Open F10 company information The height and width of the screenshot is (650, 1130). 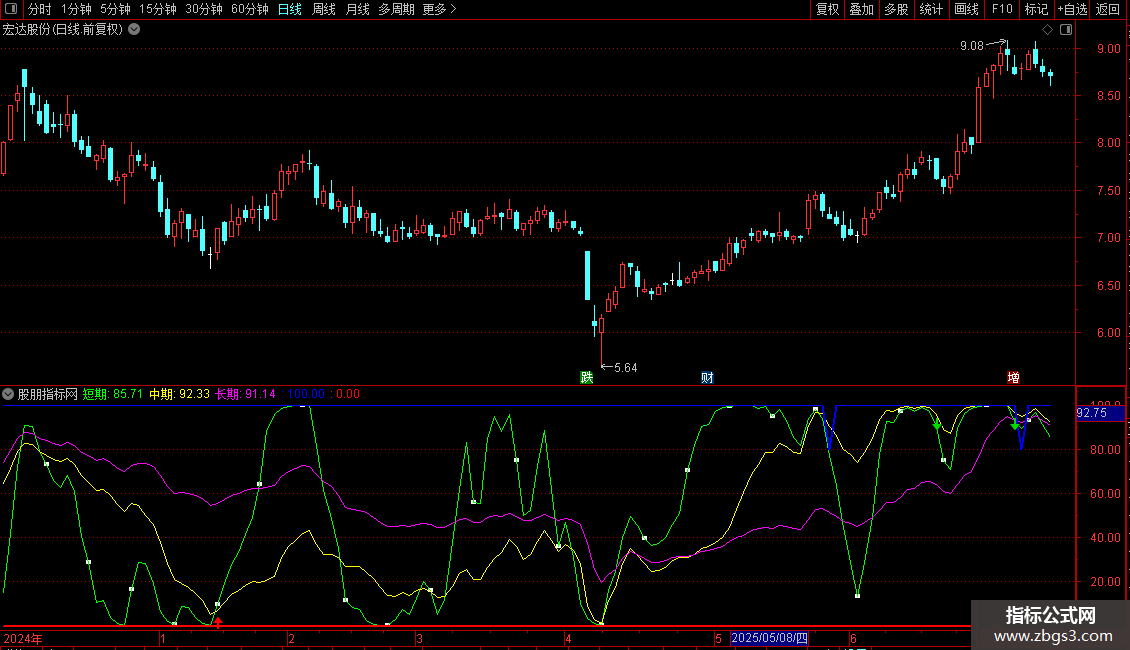point(1001,10)
